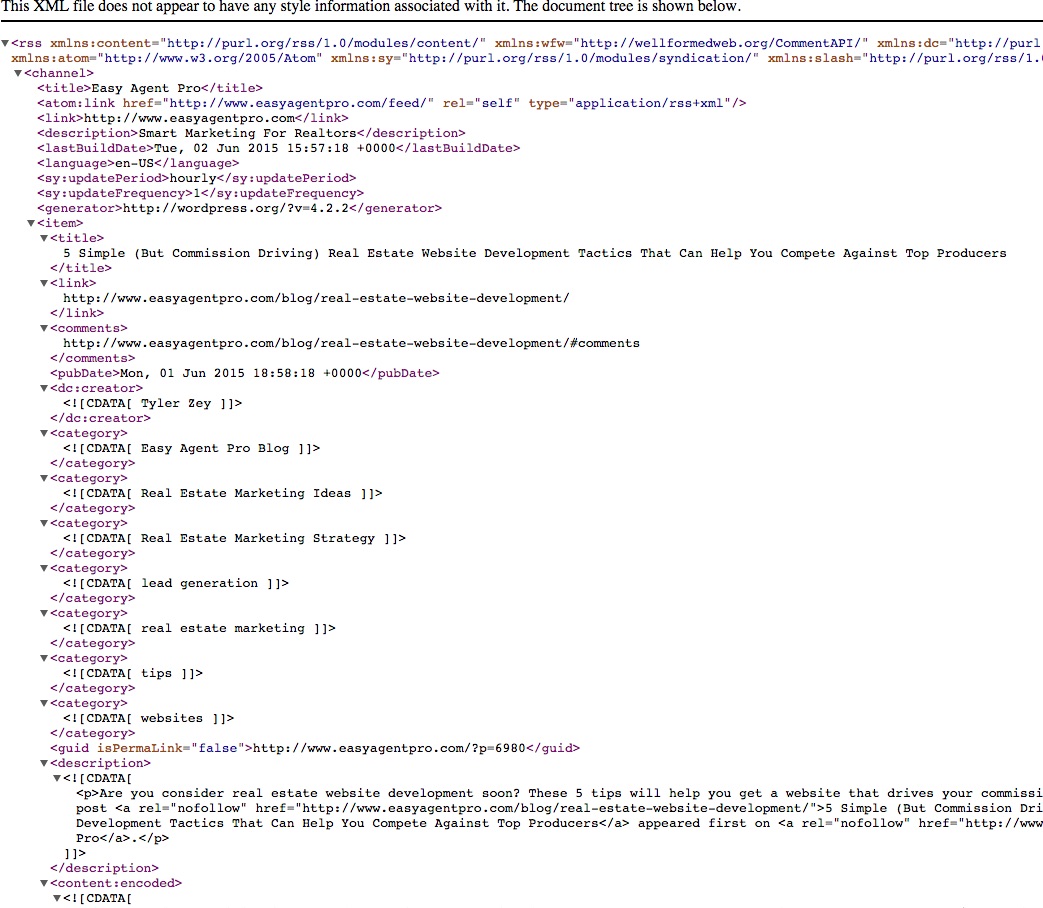Collapse the link node under item

coord(44,283)
